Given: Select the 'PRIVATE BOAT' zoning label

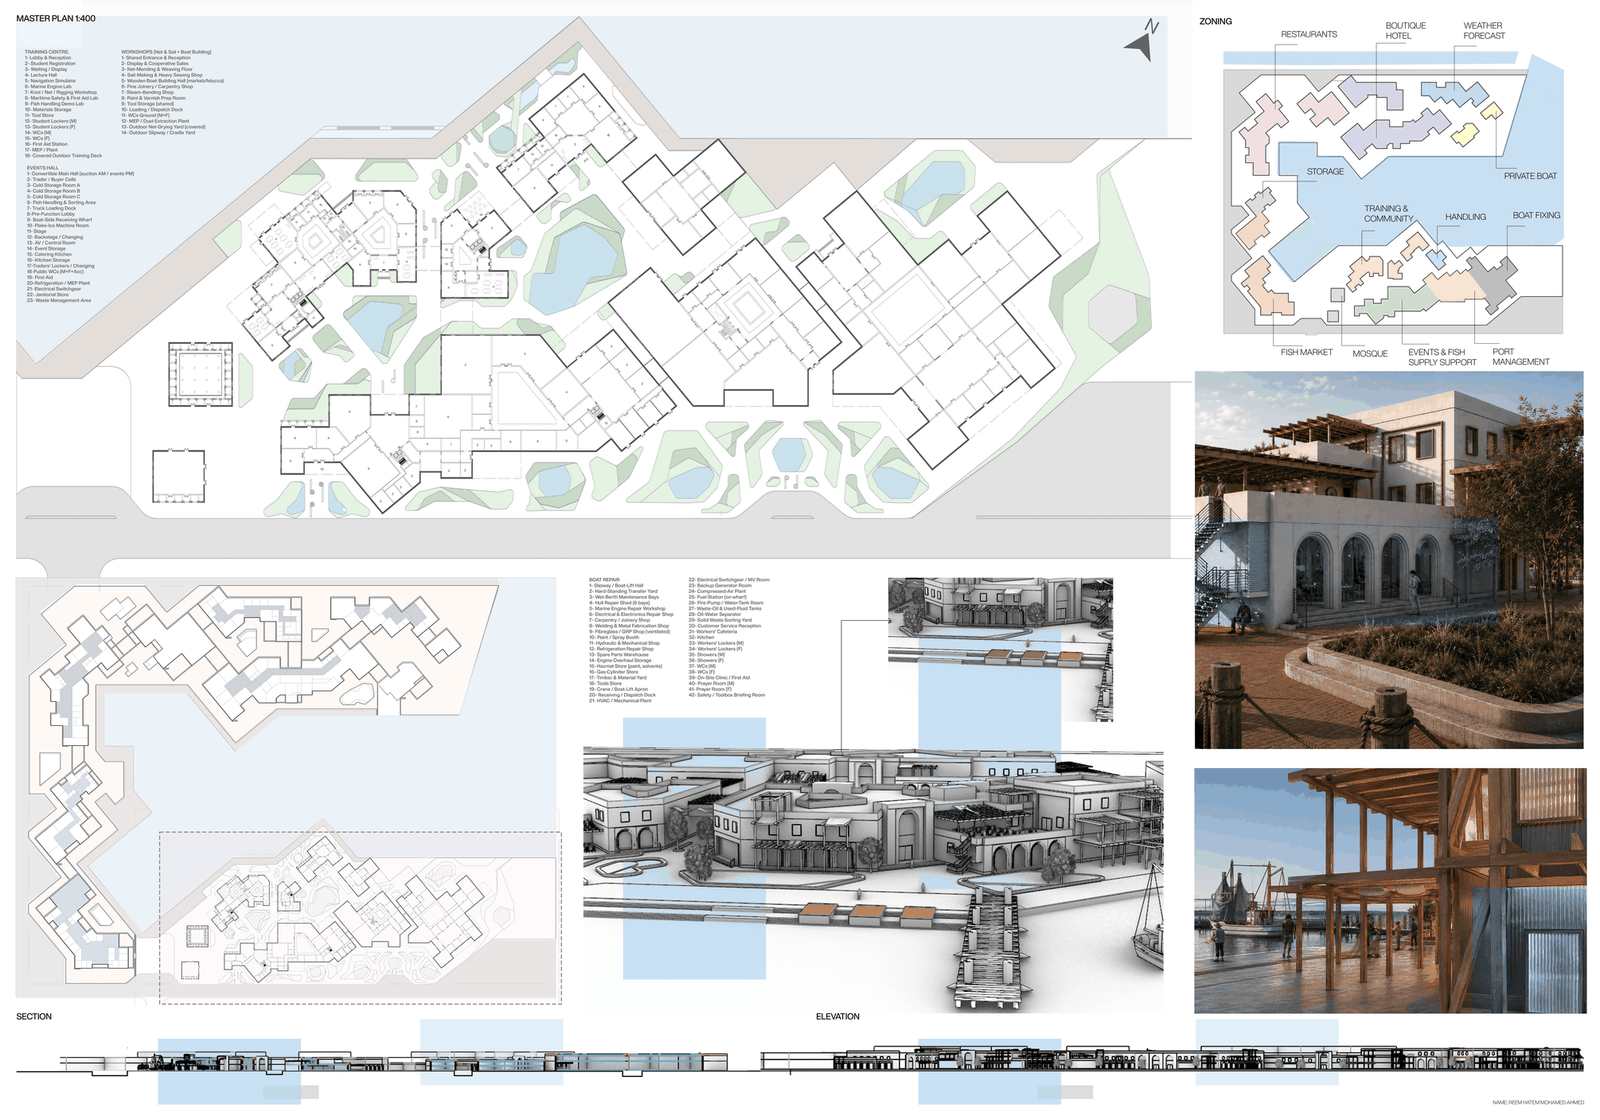Looking at the screenshot, I should pyautogui.click(x=1530, y=176).
